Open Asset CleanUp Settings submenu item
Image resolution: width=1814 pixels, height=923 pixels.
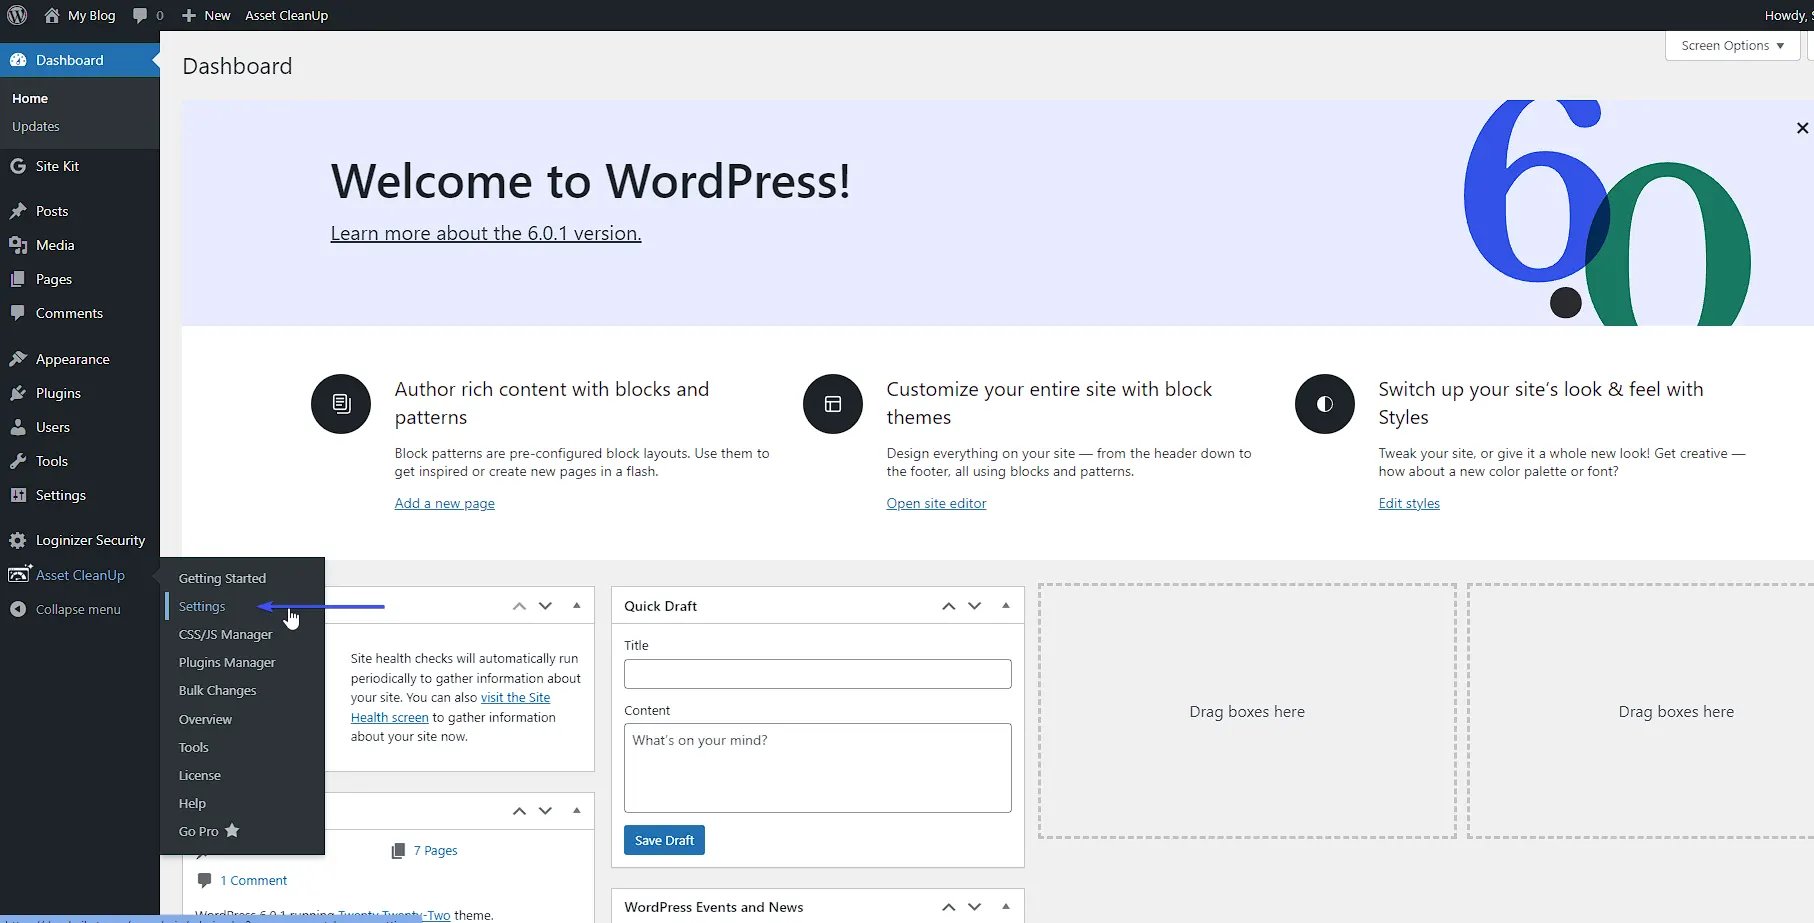(202, 606)
